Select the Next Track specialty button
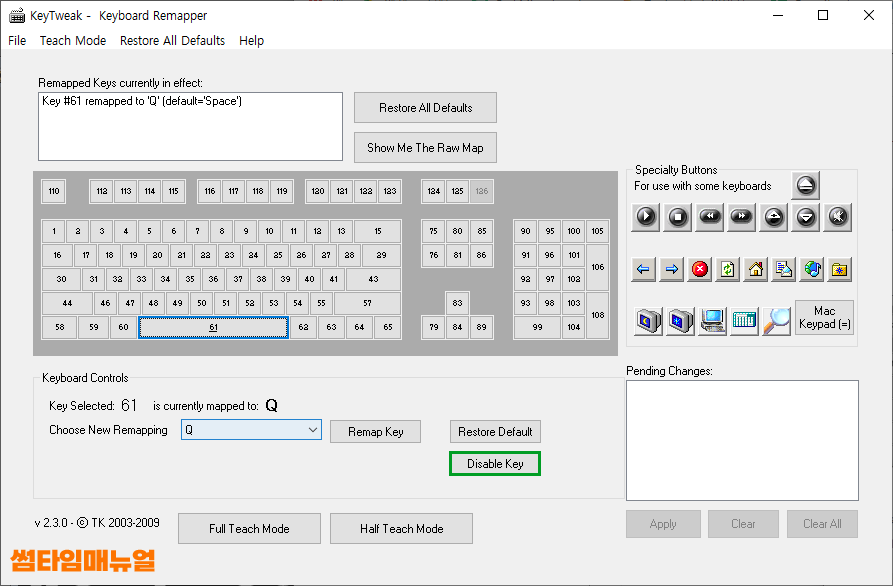893x586 pixels. point(742,217)
